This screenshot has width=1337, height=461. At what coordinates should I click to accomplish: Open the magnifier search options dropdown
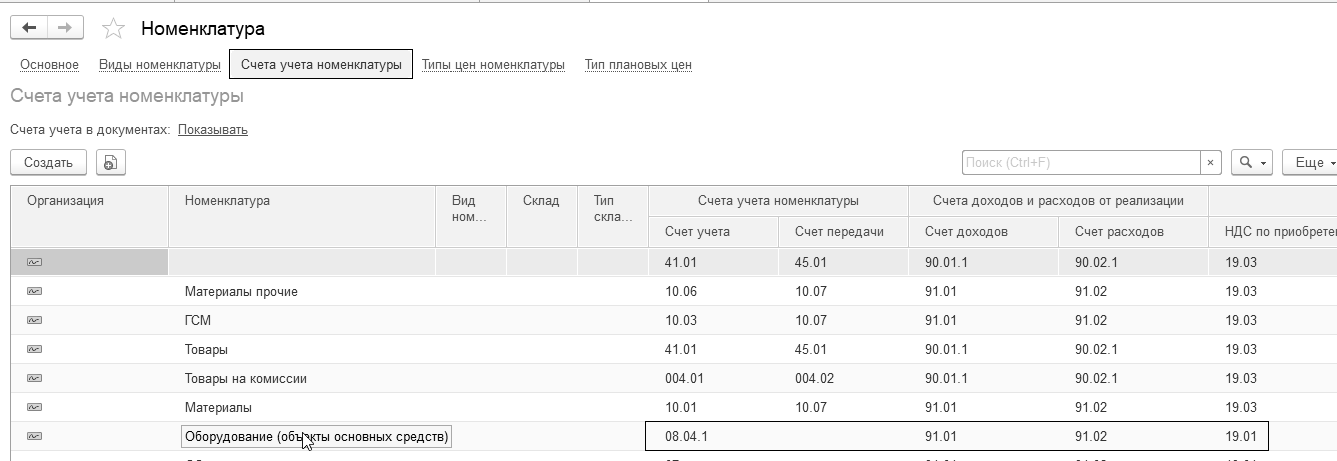1251,163
